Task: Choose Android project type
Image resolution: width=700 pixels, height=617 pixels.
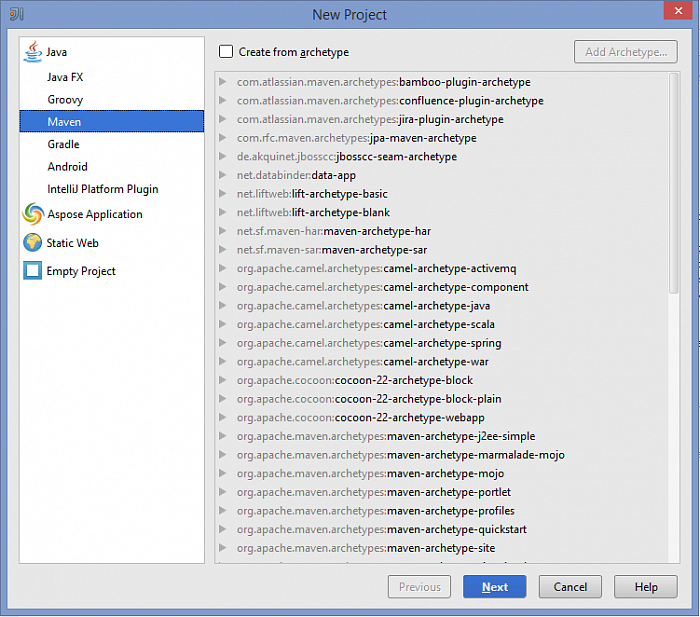Action: pyautogui.click(x=67, y=167)
